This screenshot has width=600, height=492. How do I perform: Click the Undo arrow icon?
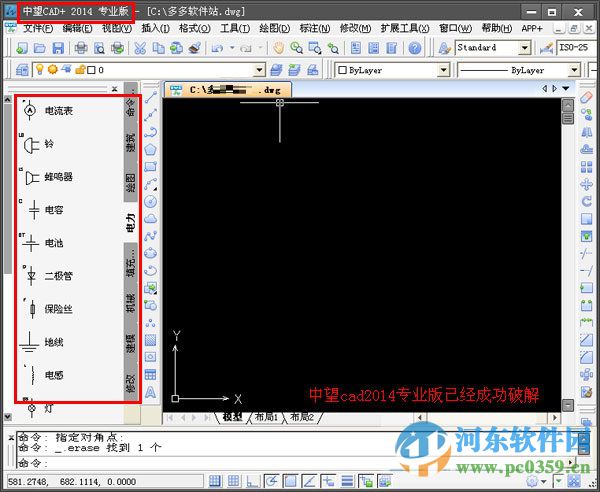coord(217,48)
